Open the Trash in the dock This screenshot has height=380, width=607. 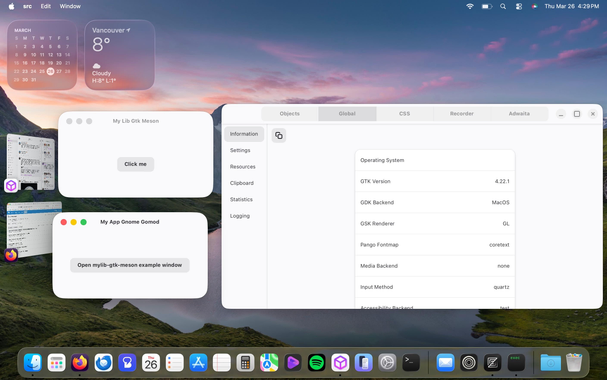[x=574, y=363]
